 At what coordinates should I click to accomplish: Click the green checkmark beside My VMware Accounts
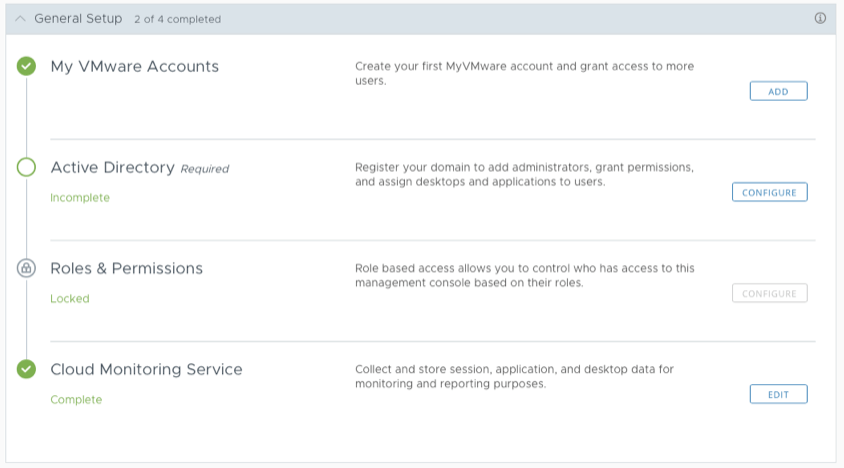click(26, 67)
